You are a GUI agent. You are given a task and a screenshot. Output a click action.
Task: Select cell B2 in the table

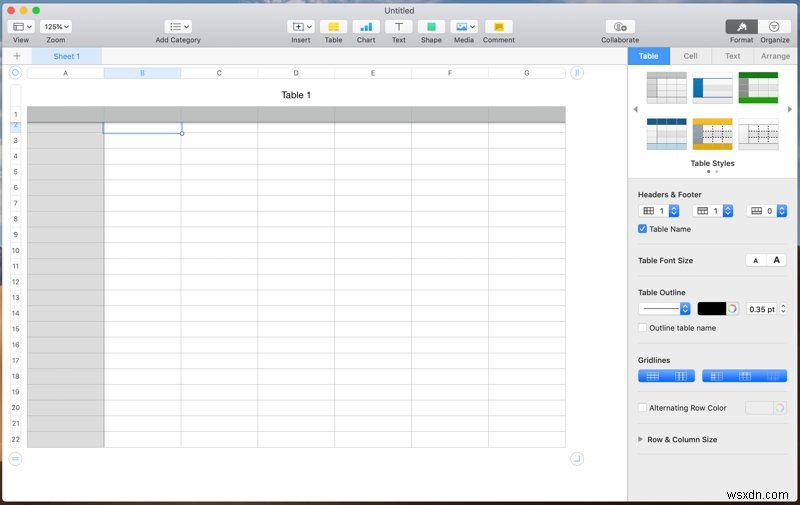[x=142, y=128]
